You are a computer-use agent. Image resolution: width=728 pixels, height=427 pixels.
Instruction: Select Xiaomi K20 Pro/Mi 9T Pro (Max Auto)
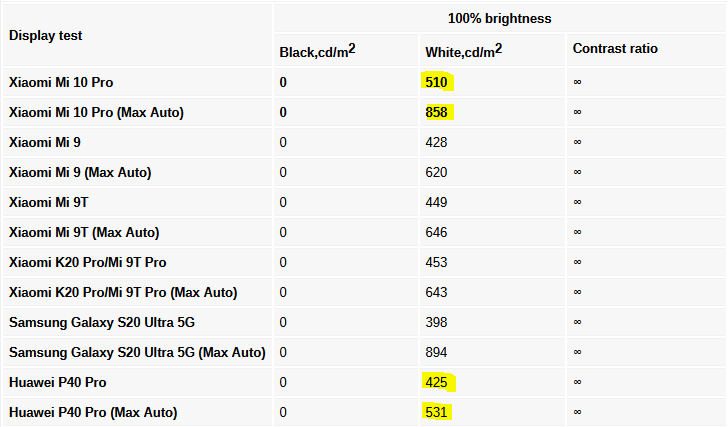(x=123, y=292)
